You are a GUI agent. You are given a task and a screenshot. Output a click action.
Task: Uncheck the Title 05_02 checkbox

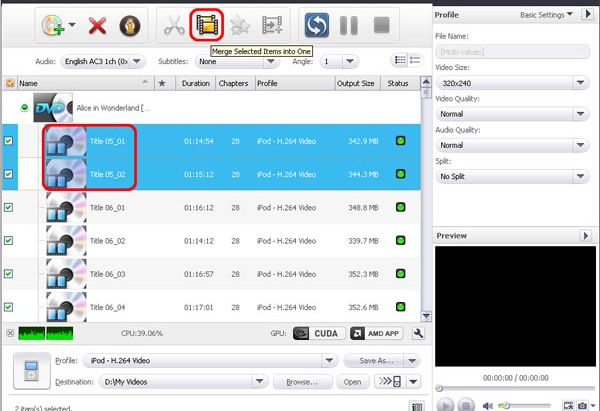(8, 174)
